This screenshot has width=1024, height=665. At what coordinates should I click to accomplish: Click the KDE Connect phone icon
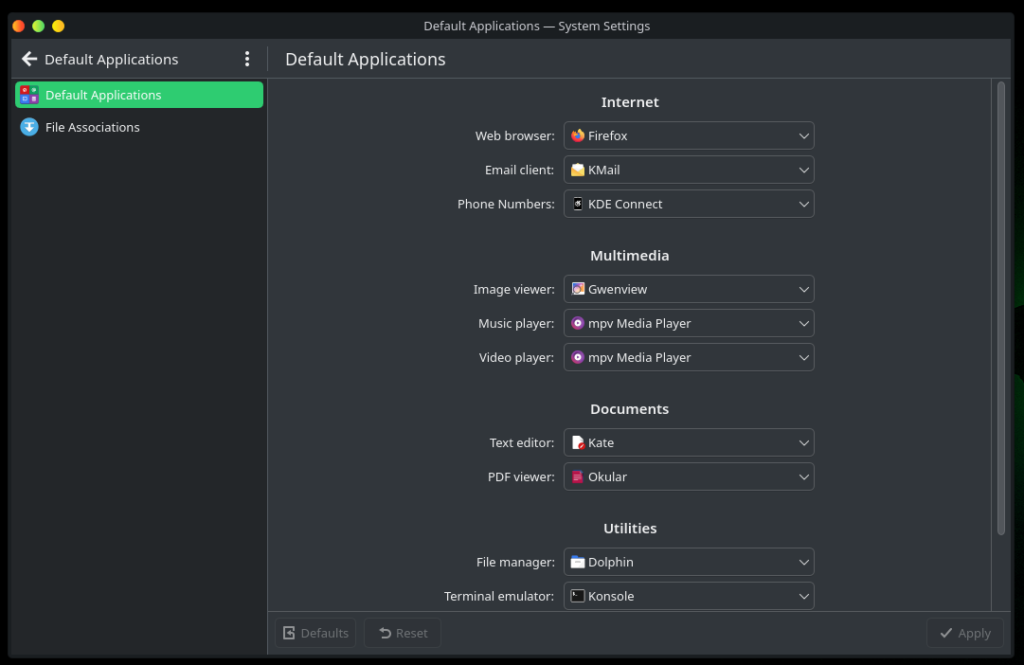tap(578, 204)
